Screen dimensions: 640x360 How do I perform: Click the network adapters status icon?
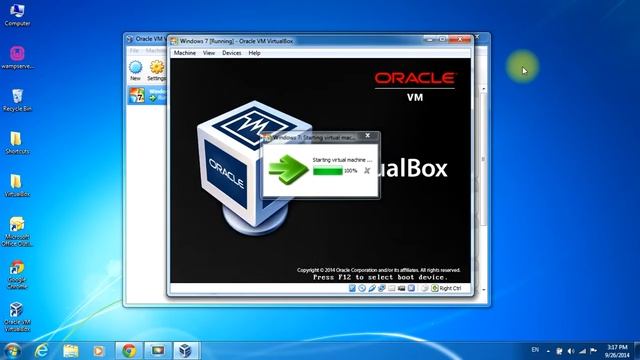click(x=382, y=288)
